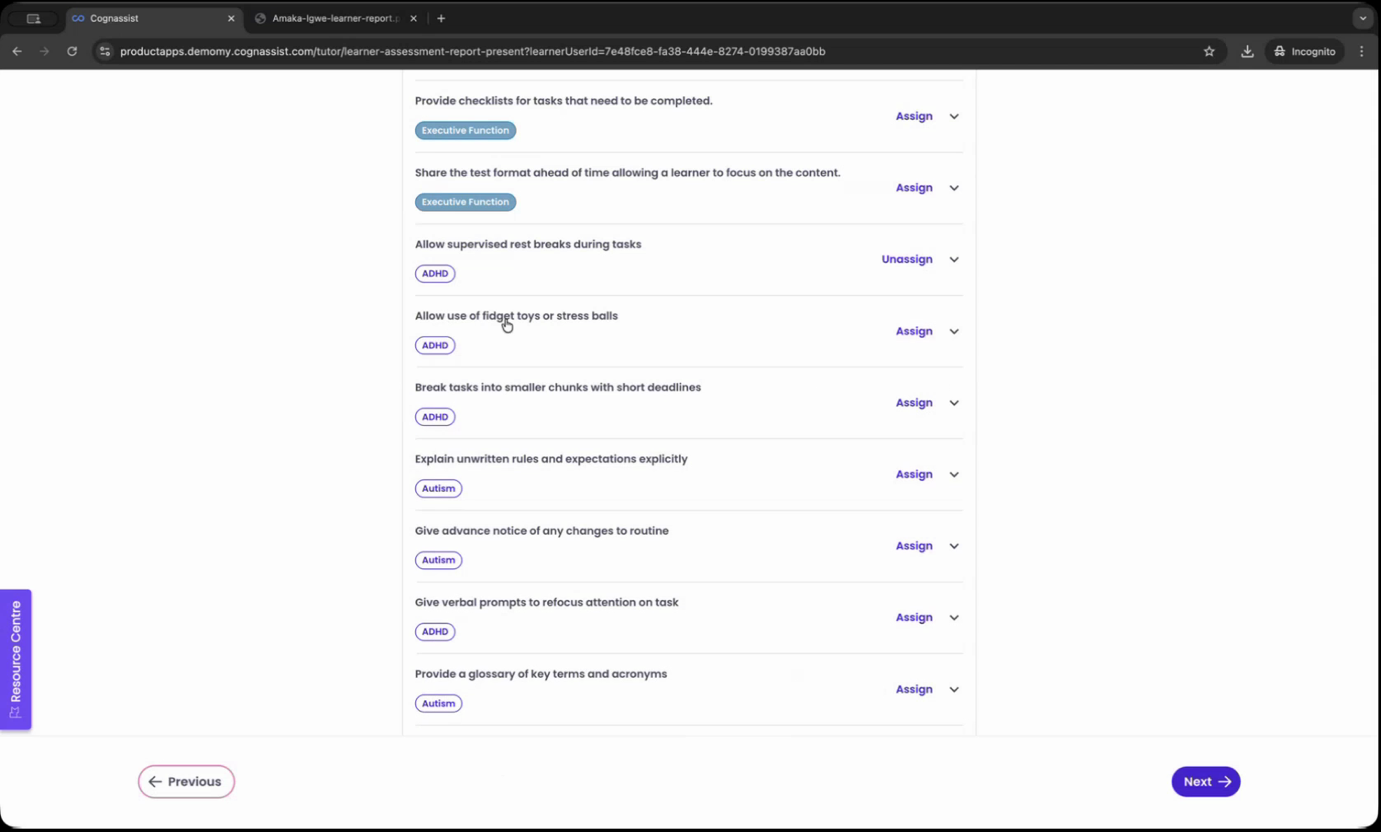Assign 'Break tasks into smaller chunks' strategy
Screen dimensions: 1381x832
913,403
